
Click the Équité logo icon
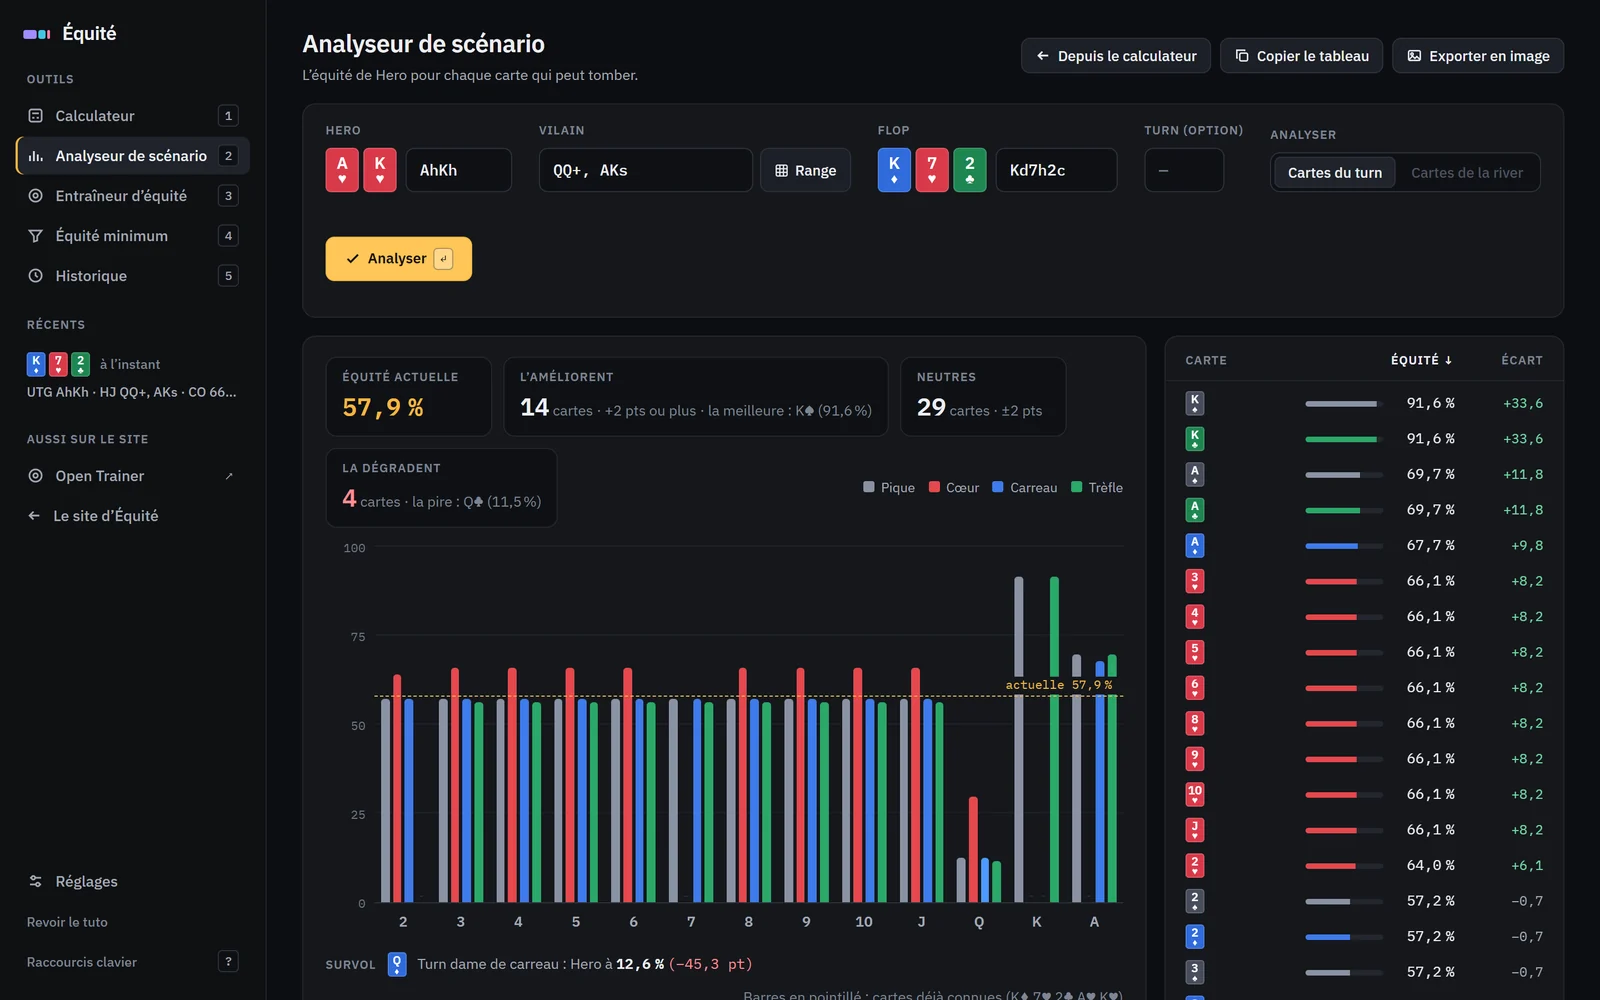tap(37, 34)
